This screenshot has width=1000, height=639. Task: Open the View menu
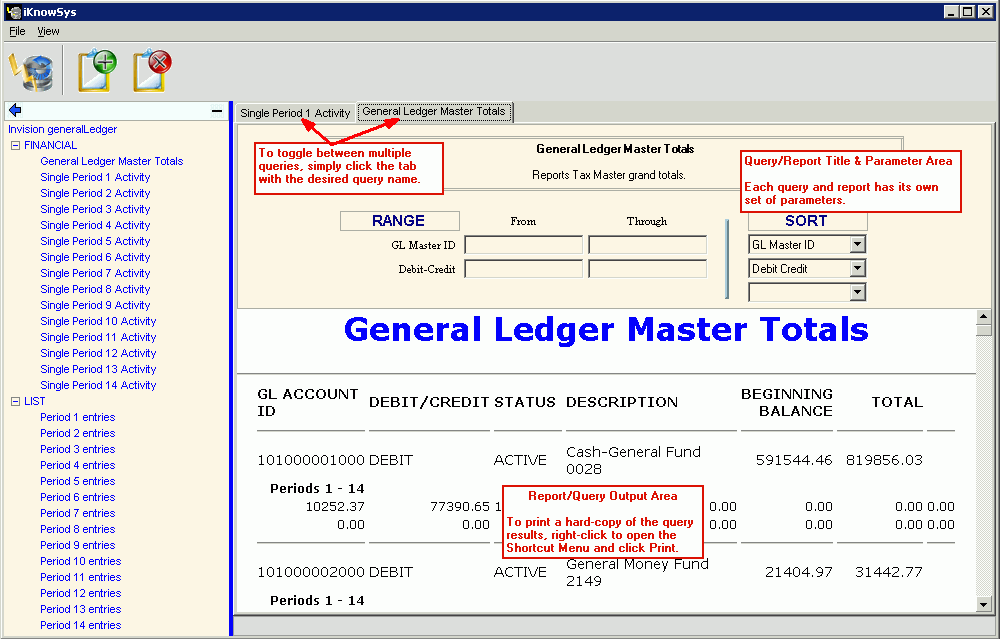(x=48, y=31)
